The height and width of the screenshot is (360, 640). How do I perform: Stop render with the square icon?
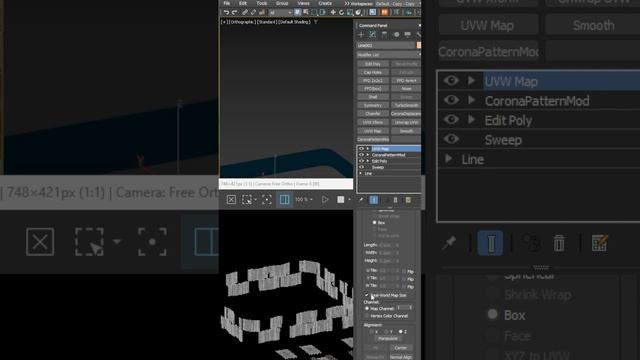click(341, 200)
